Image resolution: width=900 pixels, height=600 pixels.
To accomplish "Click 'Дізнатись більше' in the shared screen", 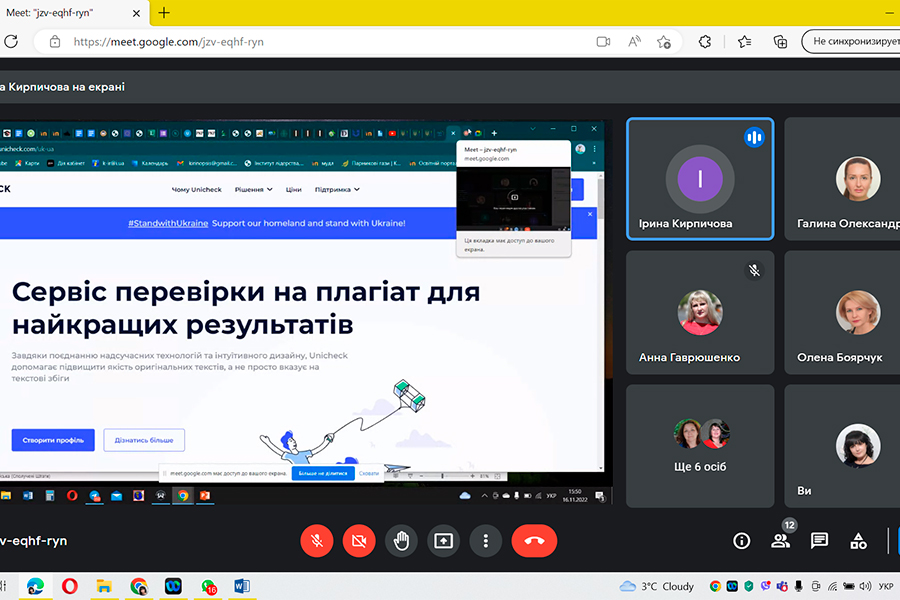I will click(144, 440).
